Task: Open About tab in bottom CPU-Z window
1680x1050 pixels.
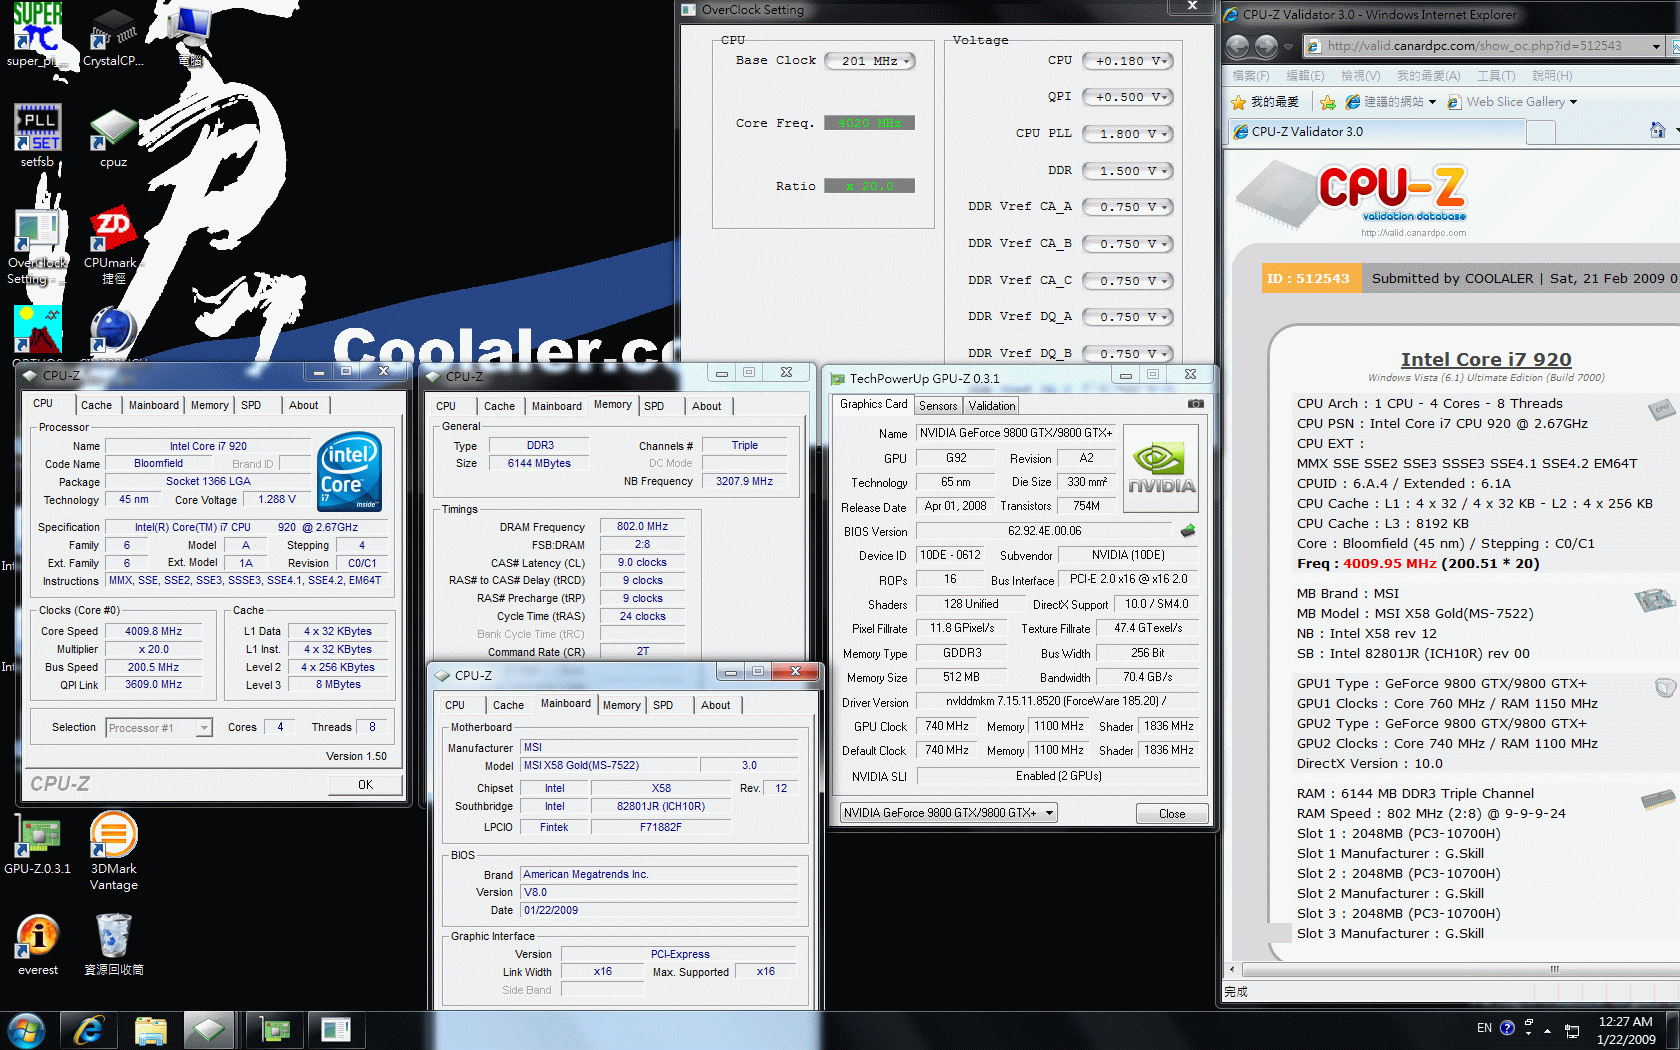Action: tap(715, 705)
